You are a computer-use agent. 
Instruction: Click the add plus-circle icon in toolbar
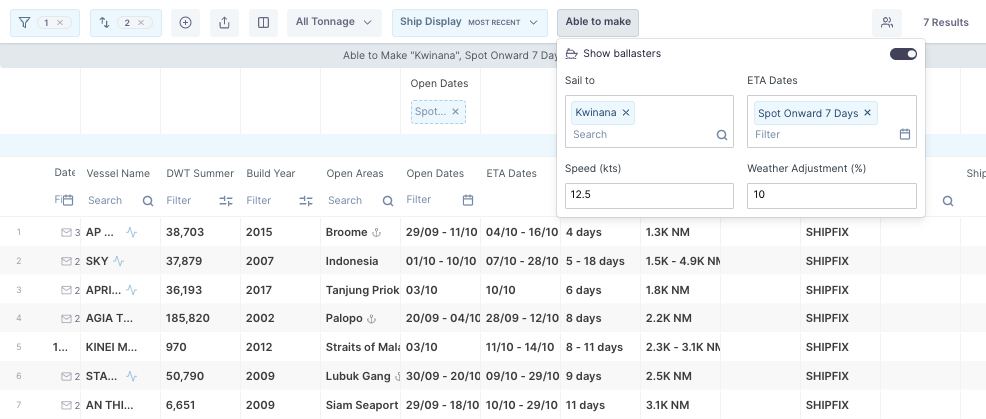[x=185, y=22]
